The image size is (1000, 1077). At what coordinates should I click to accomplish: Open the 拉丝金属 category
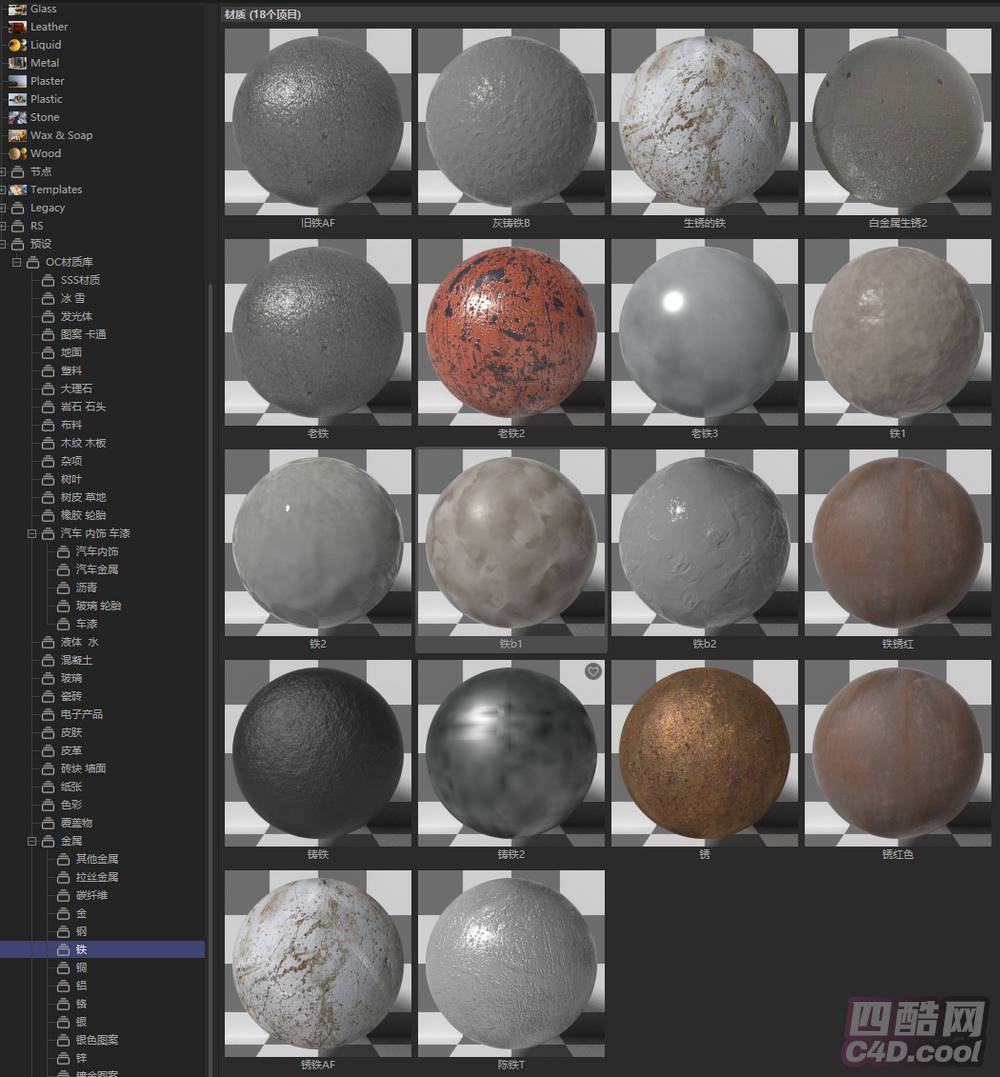click(97, 877)
